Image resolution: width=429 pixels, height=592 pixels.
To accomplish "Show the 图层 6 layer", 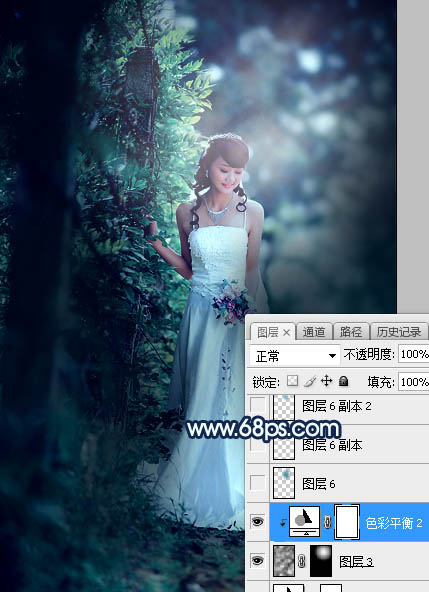I will click(258, 483).
